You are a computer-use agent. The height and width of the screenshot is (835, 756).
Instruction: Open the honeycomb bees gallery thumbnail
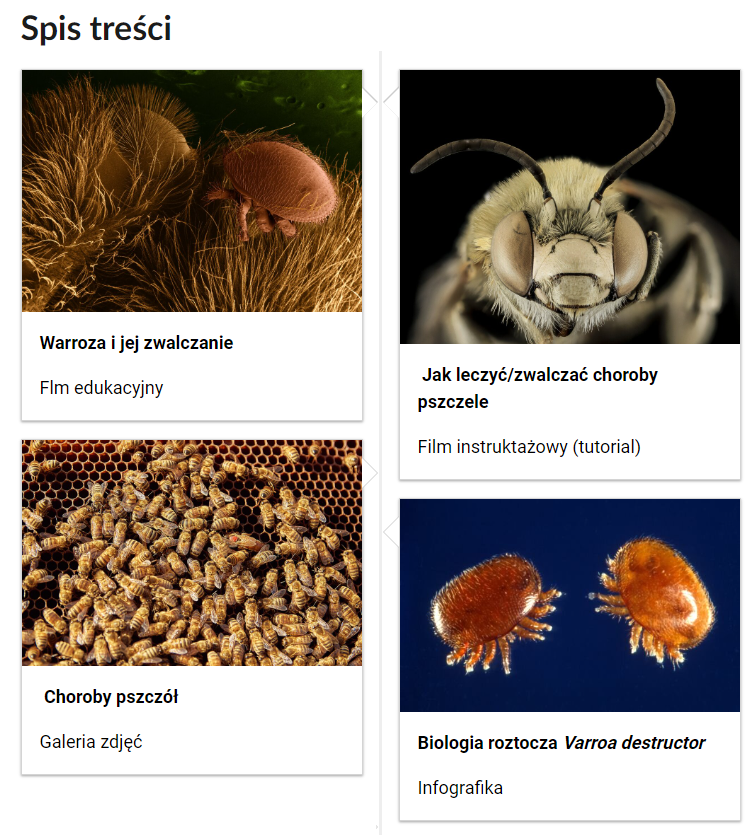(192, 553)
